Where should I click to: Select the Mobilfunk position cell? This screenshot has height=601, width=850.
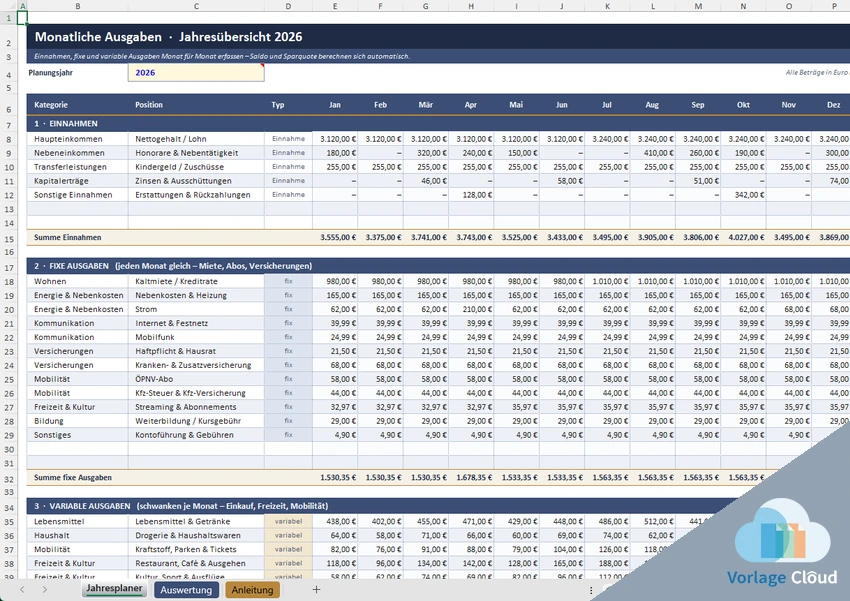(x=196, y=338)
